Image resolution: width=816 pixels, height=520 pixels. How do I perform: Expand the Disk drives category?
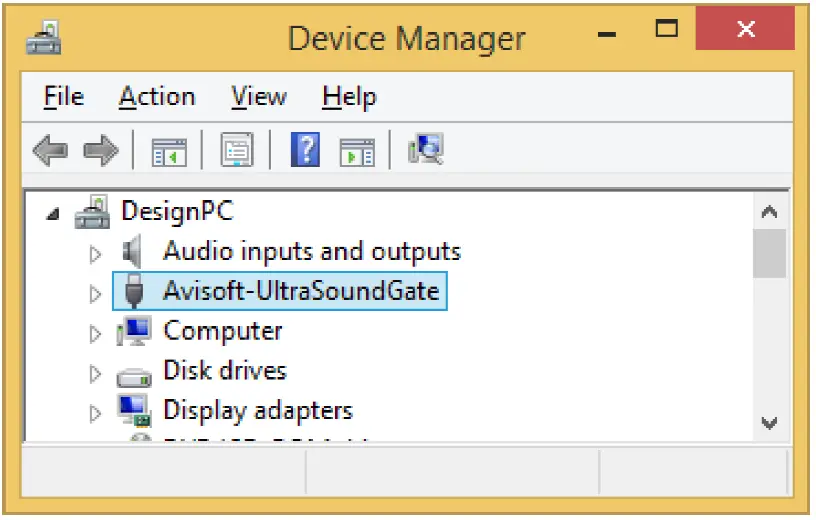coord(96,373)
